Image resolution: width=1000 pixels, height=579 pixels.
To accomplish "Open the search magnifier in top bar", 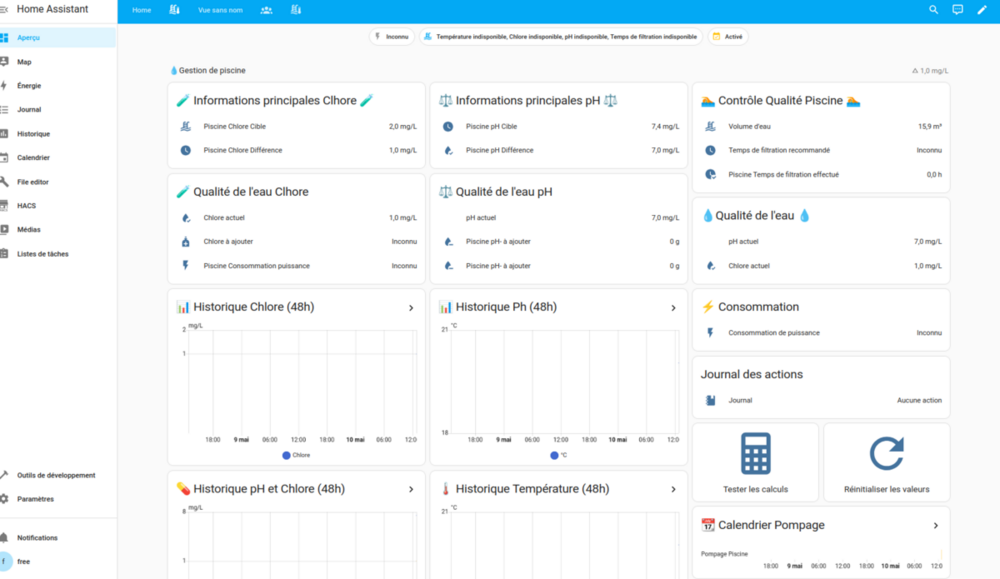I will click(933, 10).
